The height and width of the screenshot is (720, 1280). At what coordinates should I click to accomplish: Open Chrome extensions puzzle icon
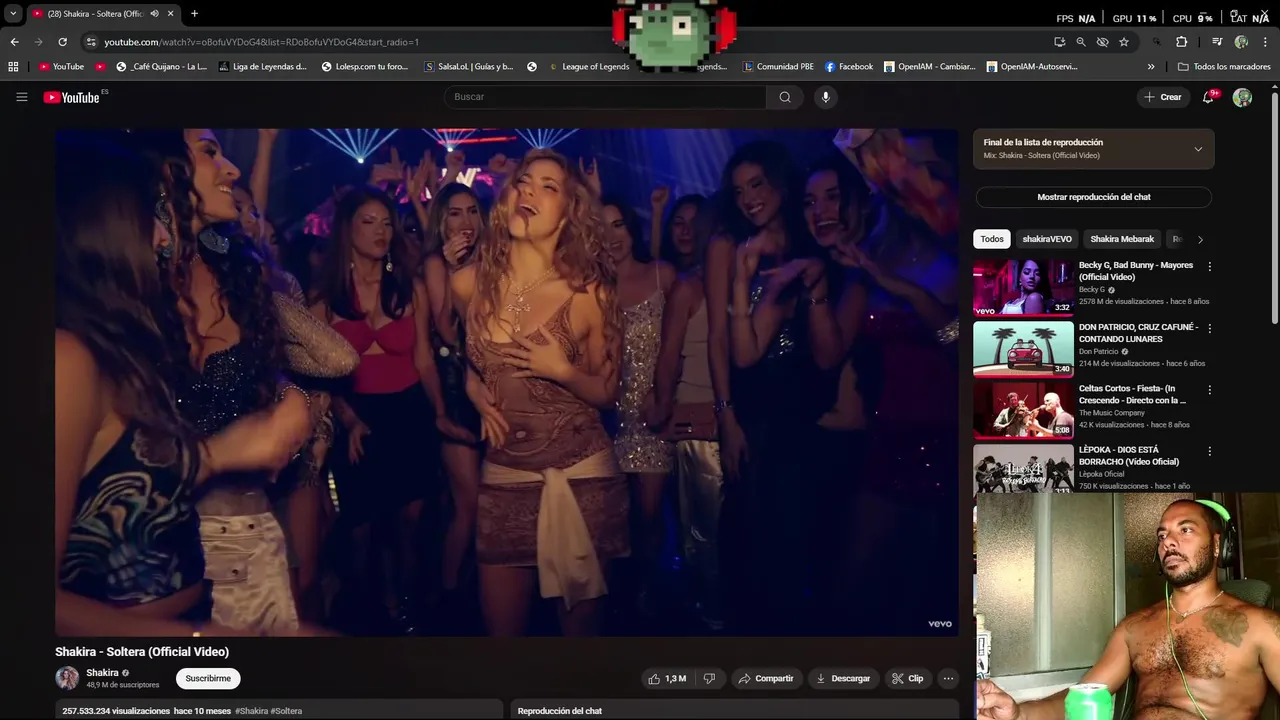click(1181, 42)
